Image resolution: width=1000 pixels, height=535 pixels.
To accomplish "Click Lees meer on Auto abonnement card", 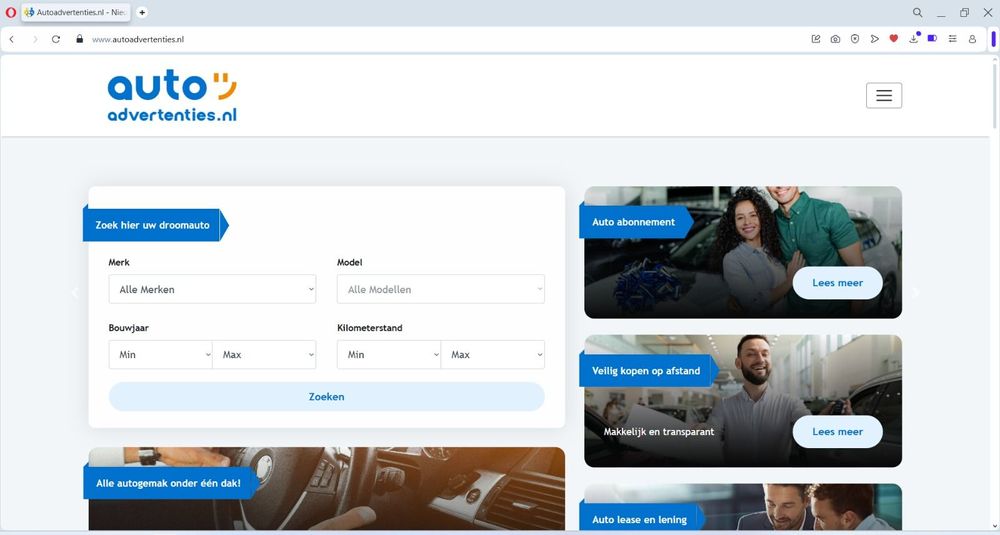I will [x=837, y=283].
